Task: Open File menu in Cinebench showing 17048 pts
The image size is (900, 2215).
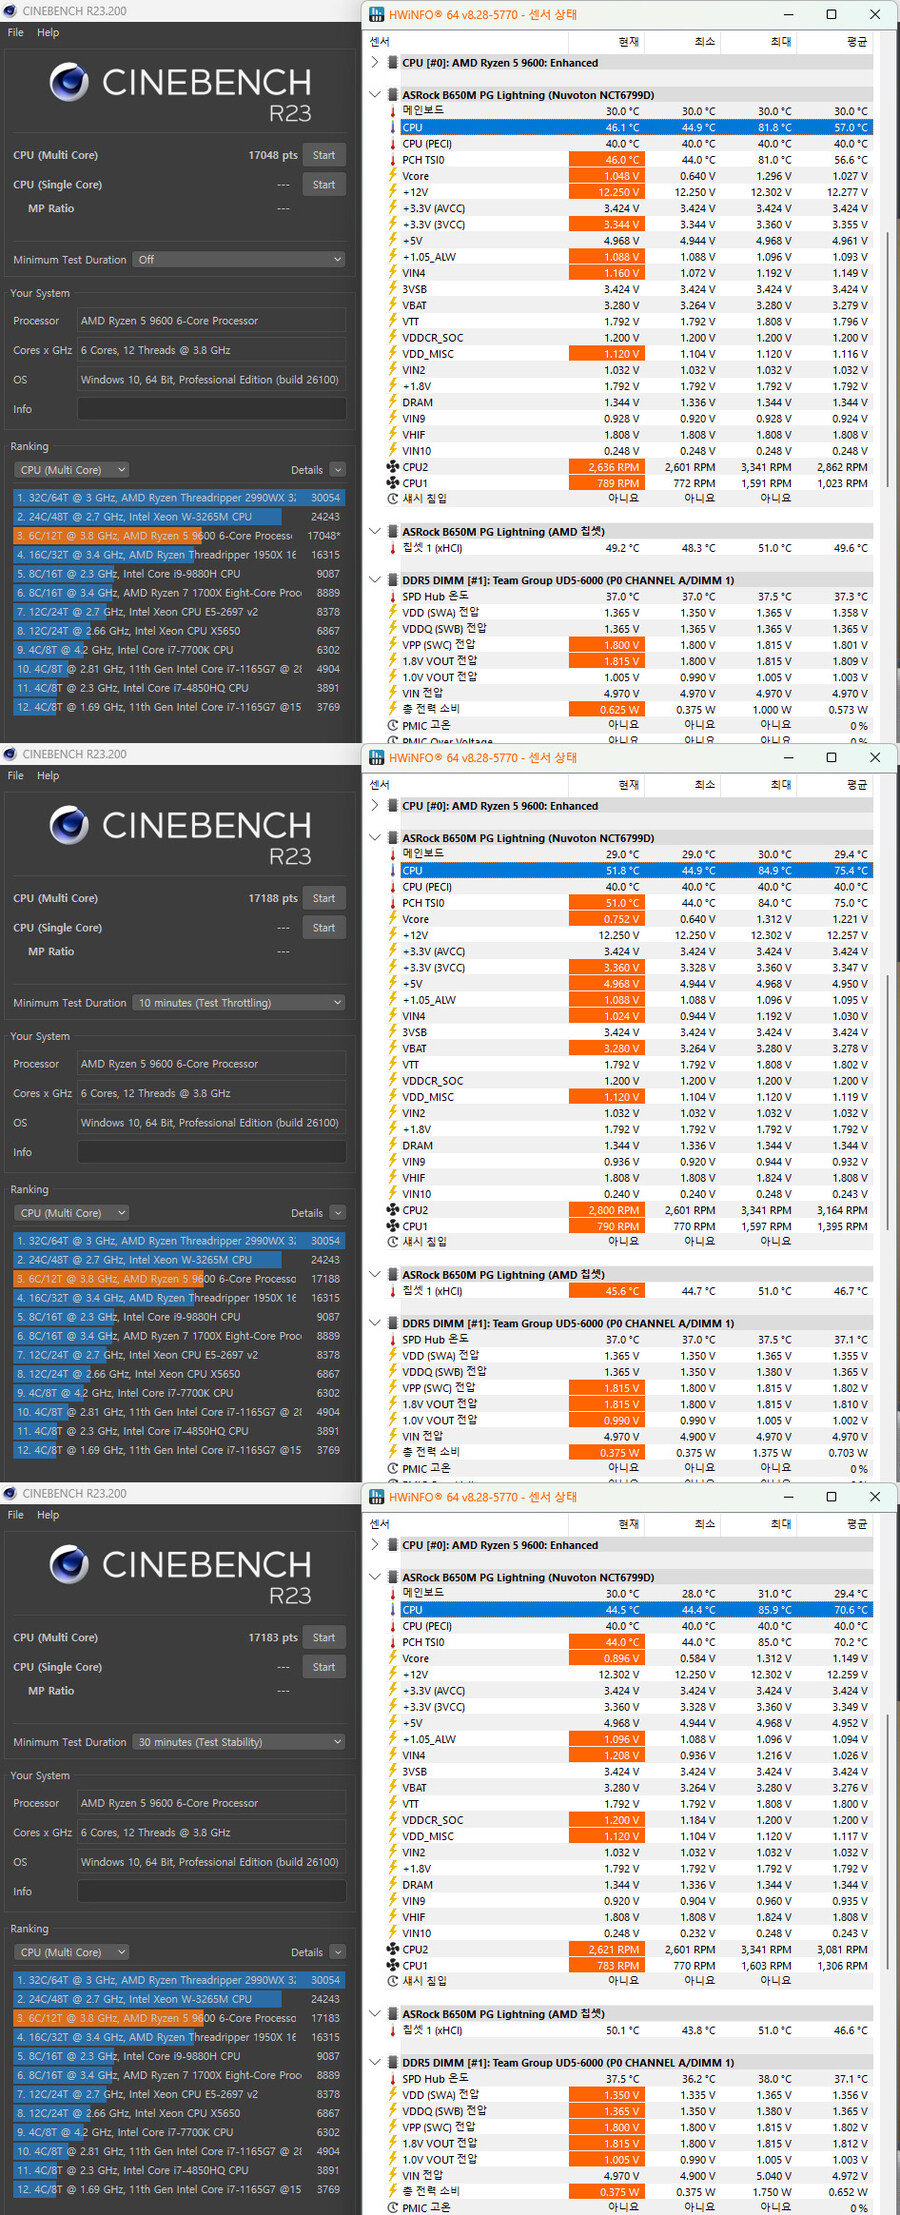Action: 16,33
